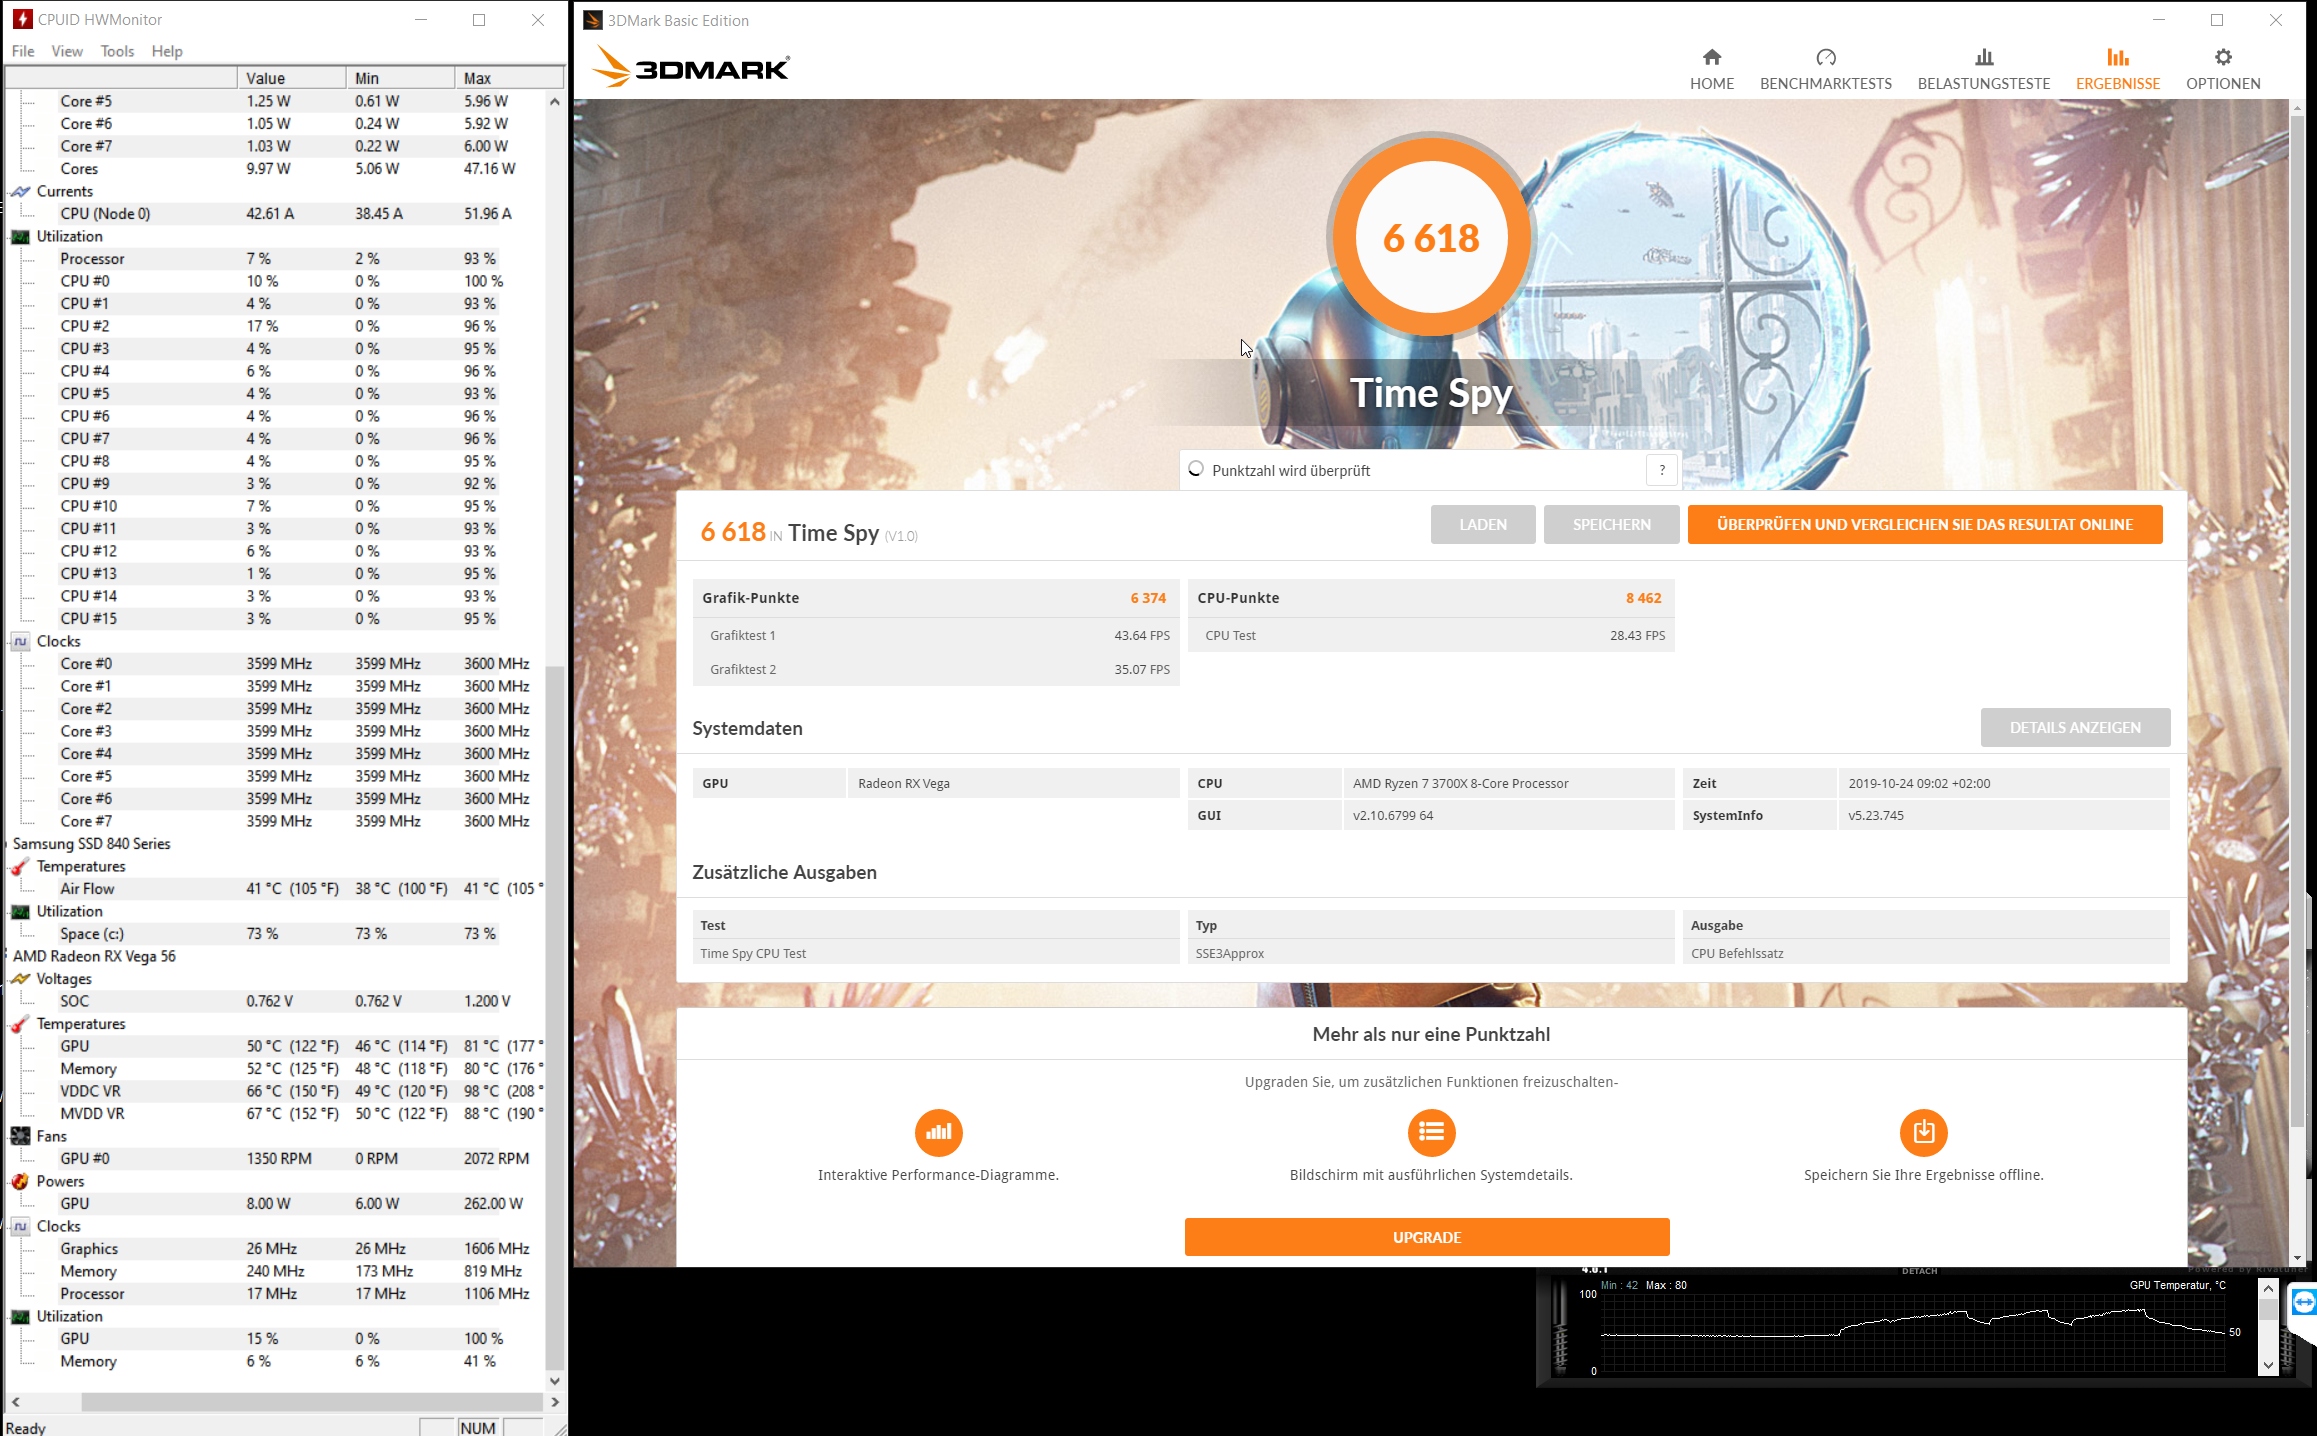Compare the result online with the orange button
2317x1436 pixels.
coord(1925,524)
